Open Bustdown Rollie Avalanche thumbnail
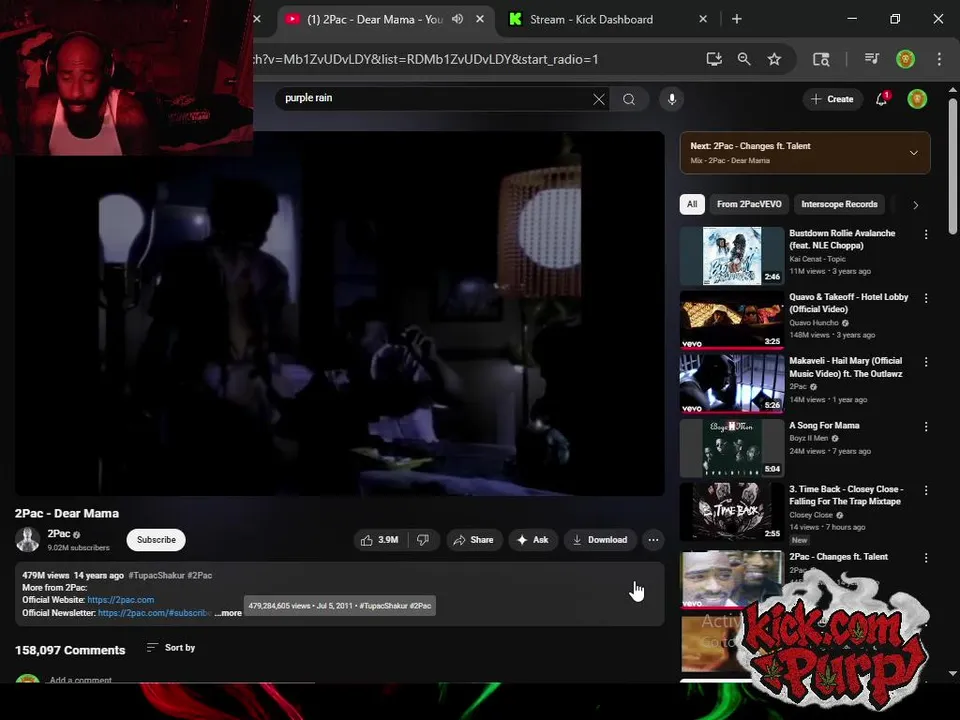The height and width of the screenshot is (720, 960). coord(732,256)
